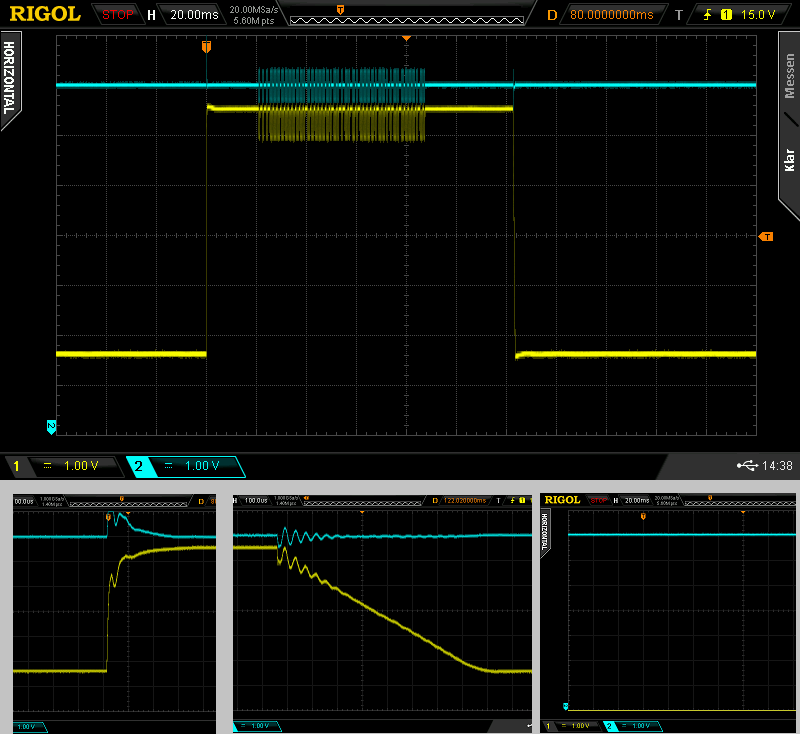Click the 80.0000000ms delay value

pos(612,15)
